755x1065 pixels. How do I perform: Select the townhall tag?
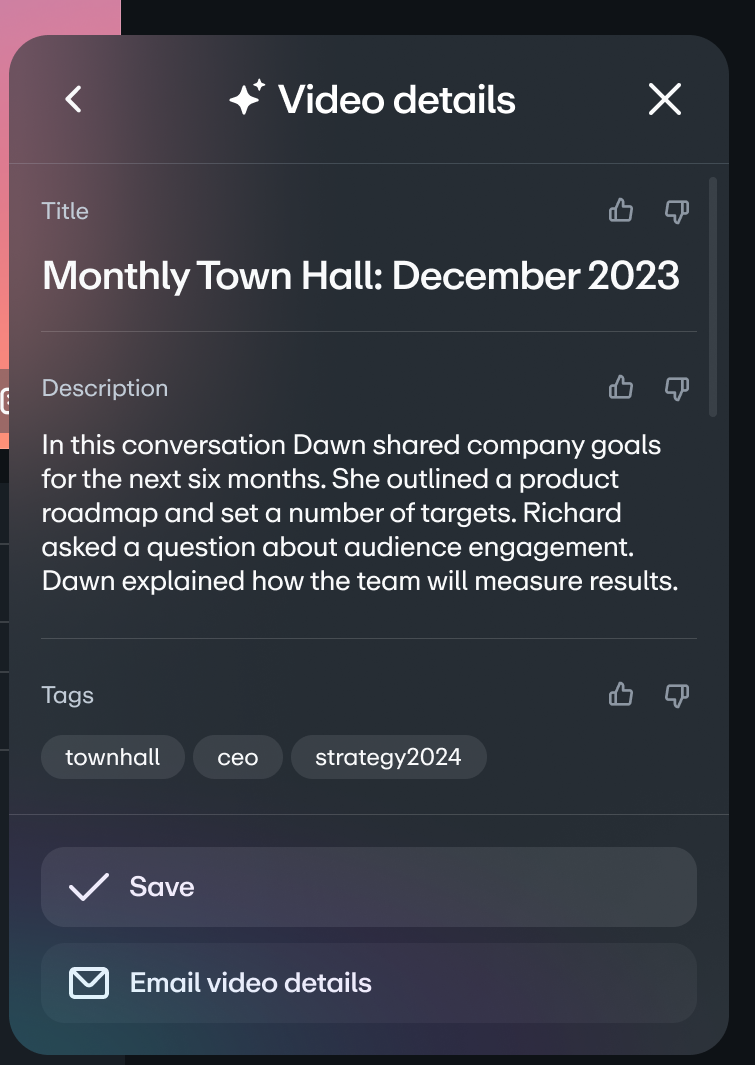tap(113, 757)
